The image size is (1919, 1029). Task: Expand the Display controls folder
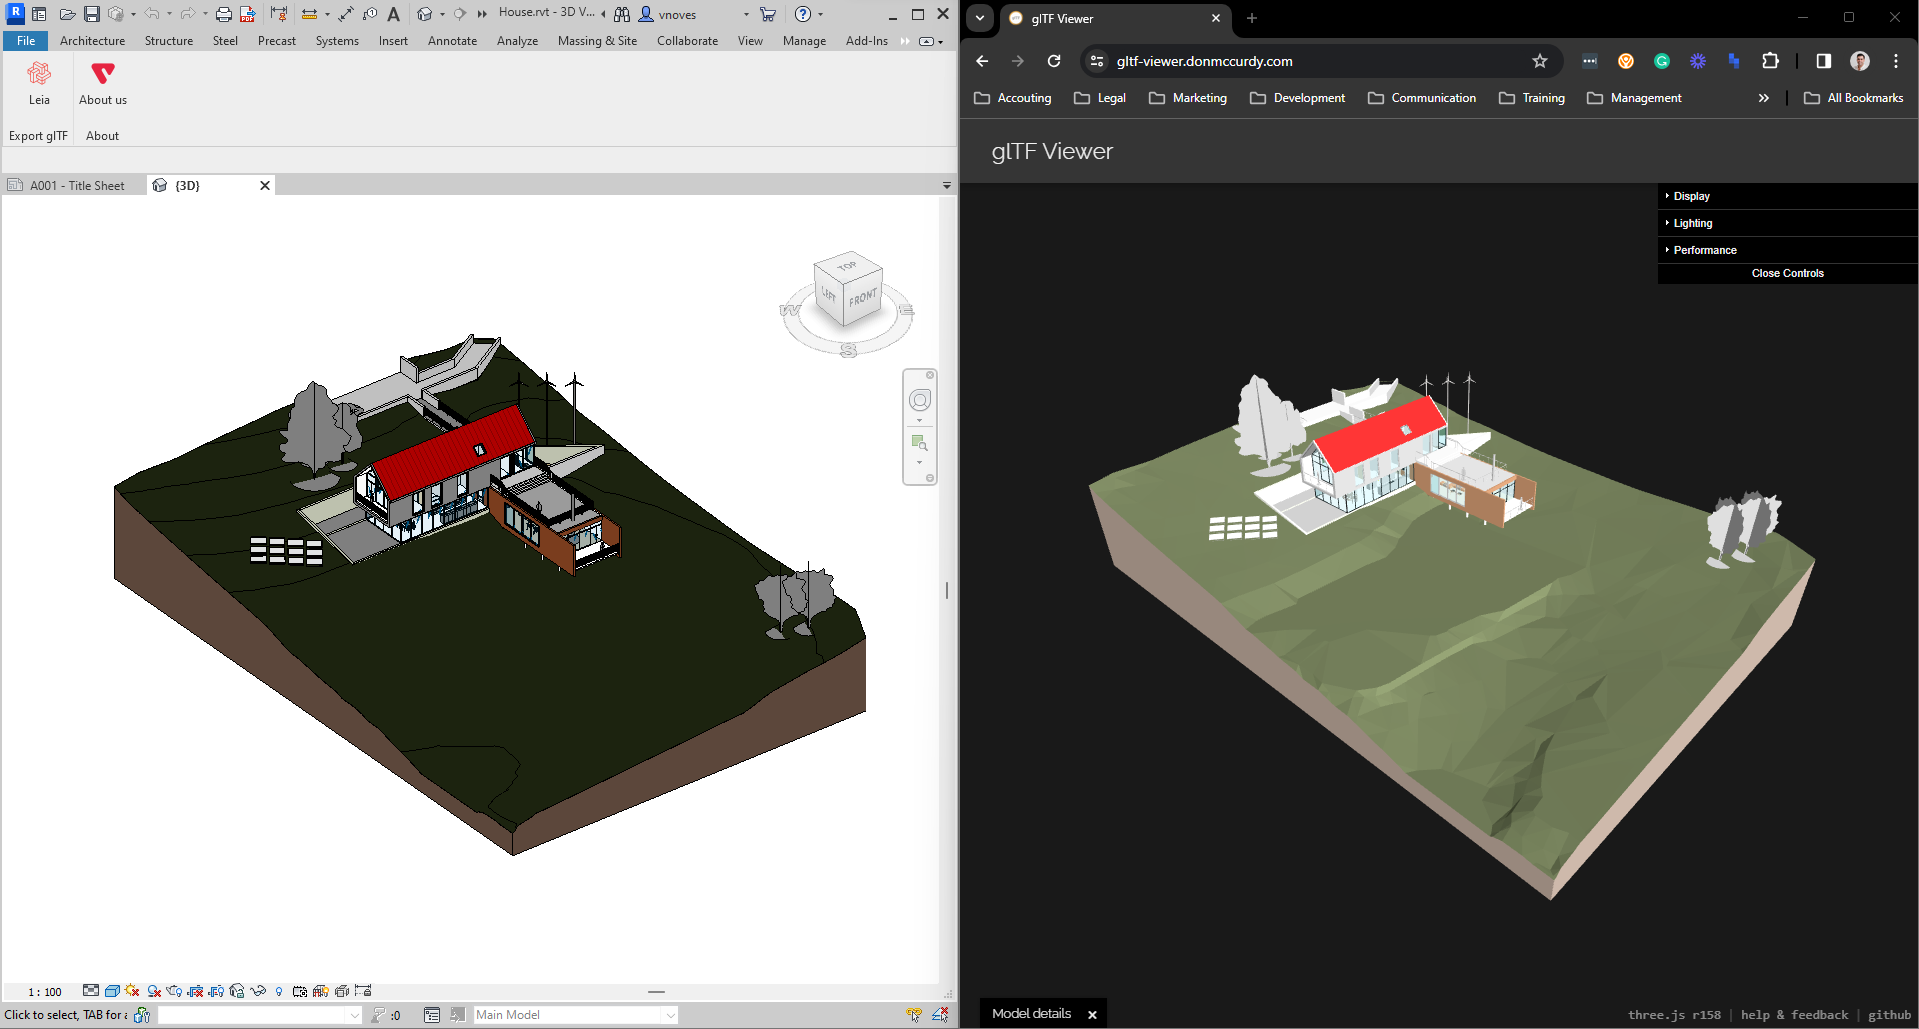(1691, 196)
